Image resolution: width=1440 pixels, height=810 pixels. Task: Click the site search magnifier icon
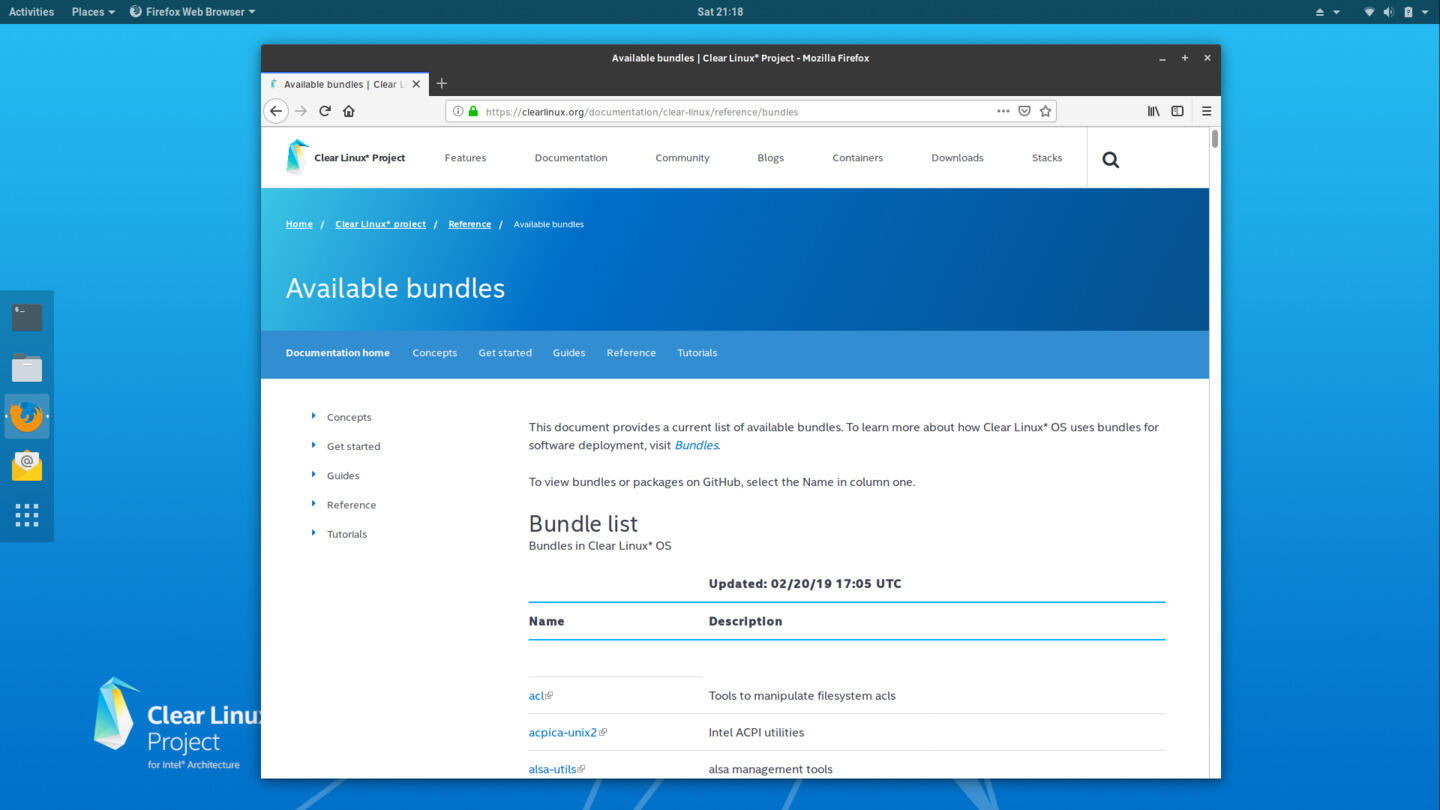(1110, 159)
